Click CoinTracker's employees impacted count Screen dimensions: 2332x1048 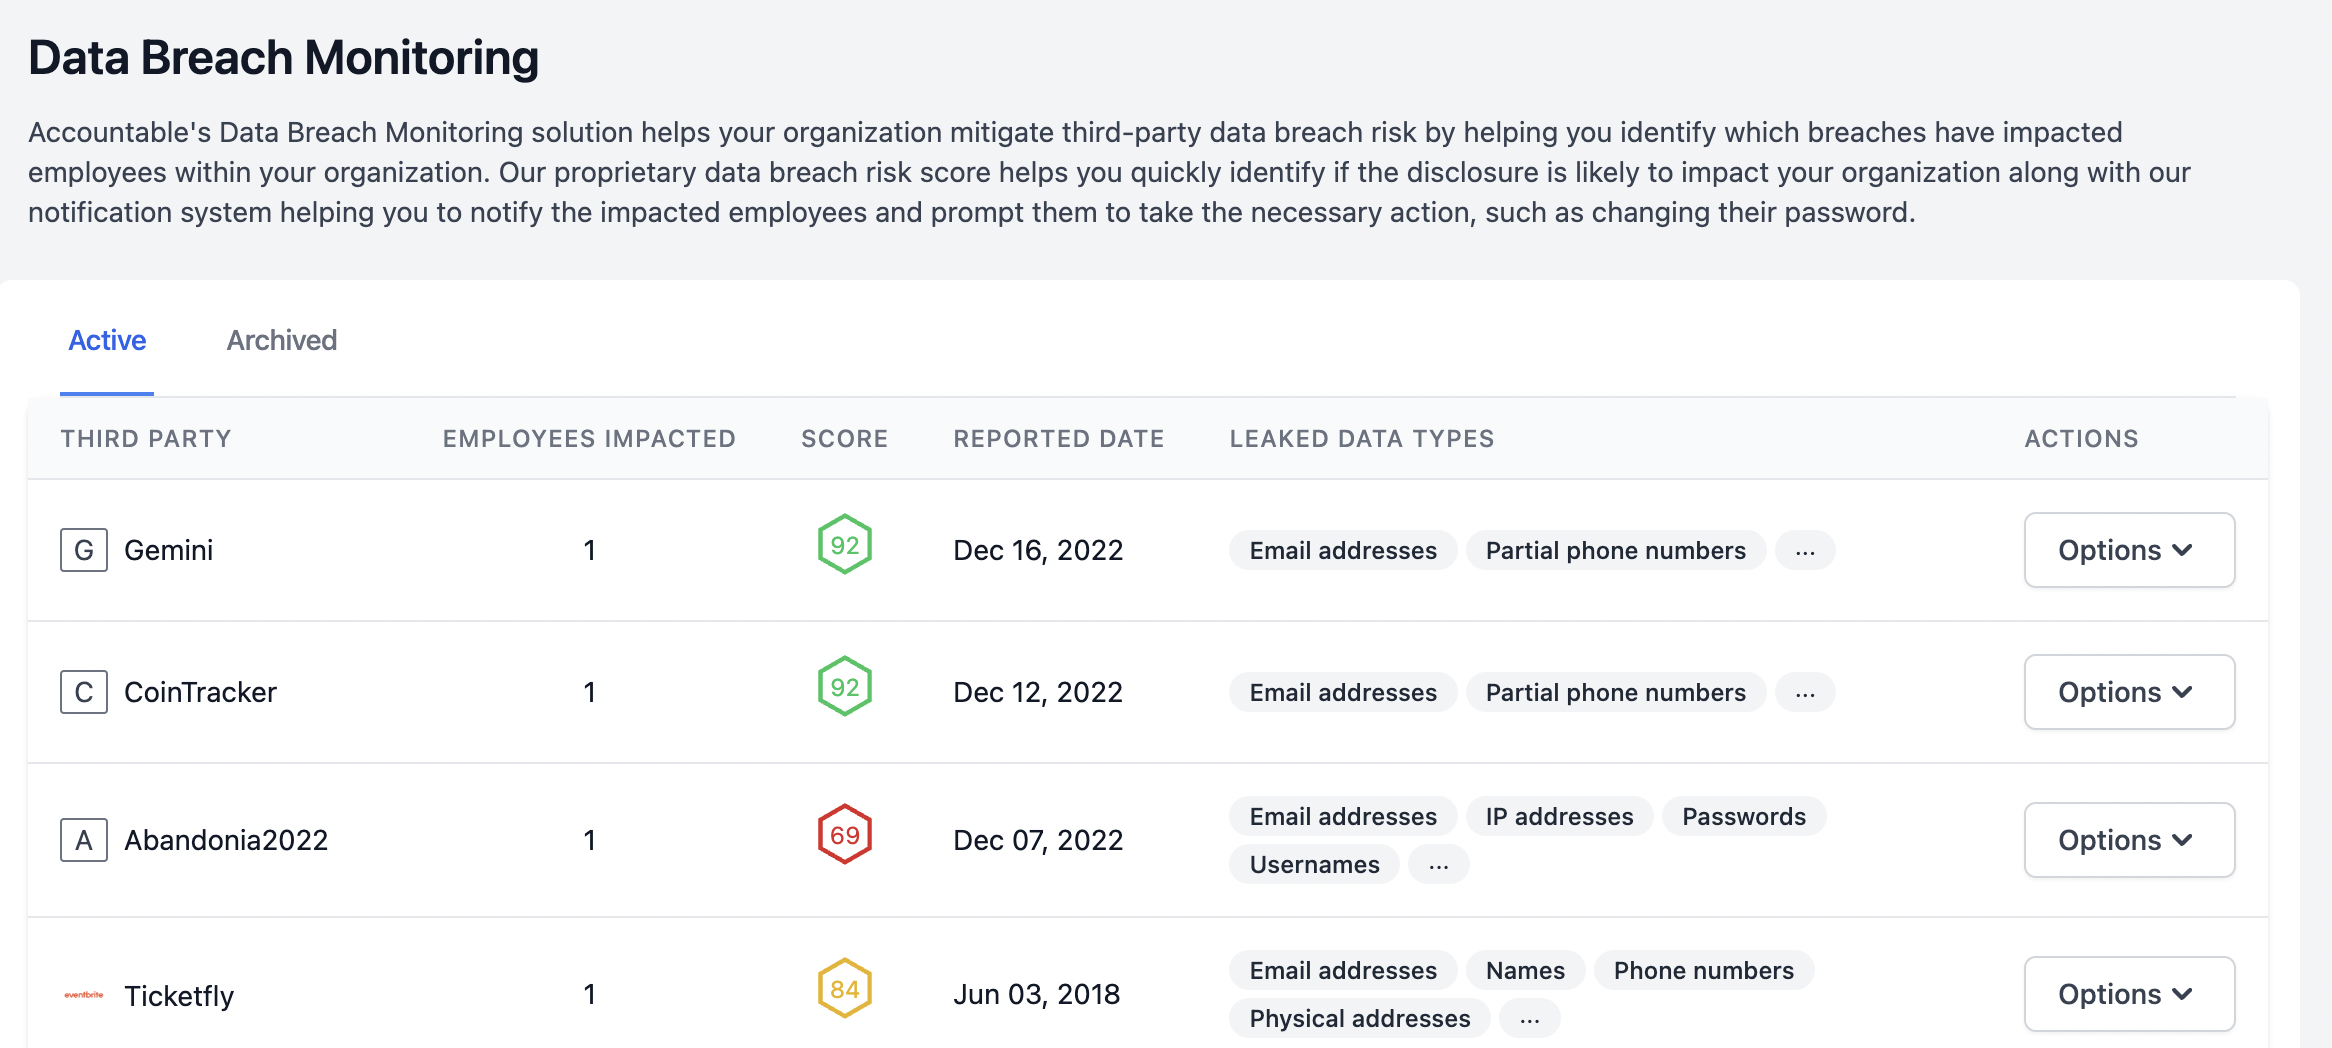click(x=590, y=692)
